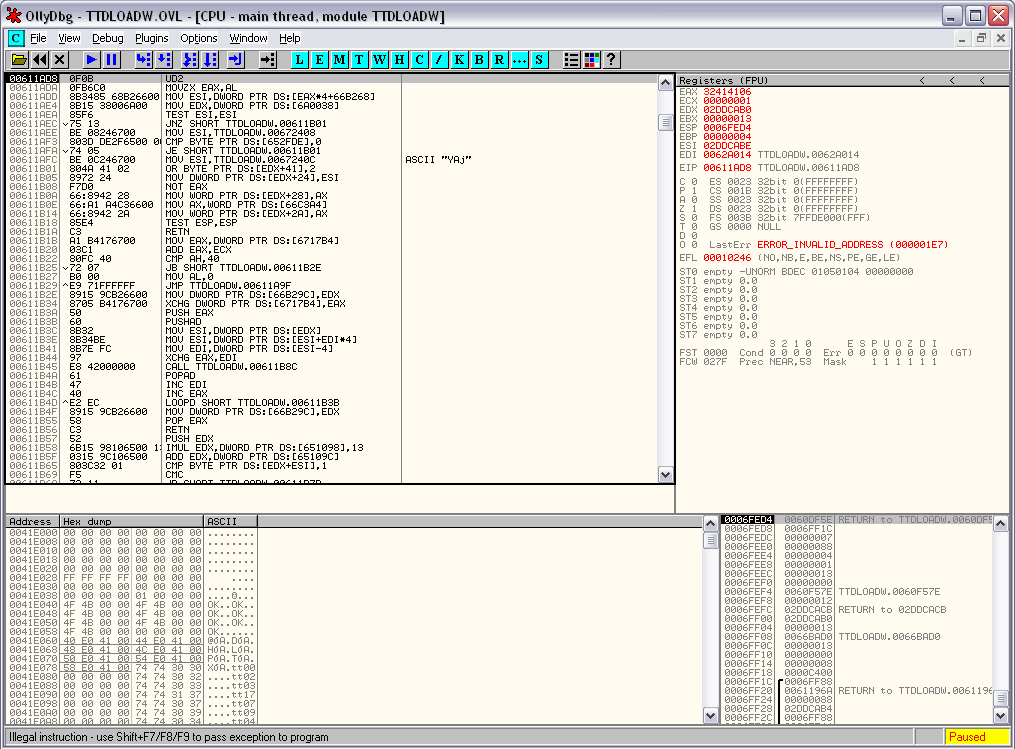
Task: Click the Address column header in dump pane
Action: click(32, 521)
